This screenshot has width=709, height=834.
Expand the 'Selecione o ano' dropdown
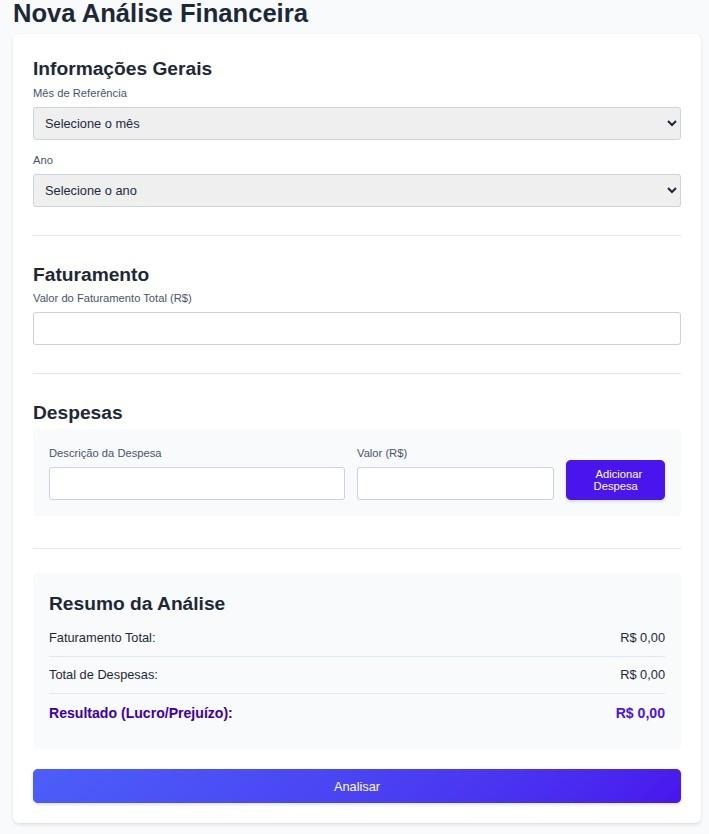356,190
